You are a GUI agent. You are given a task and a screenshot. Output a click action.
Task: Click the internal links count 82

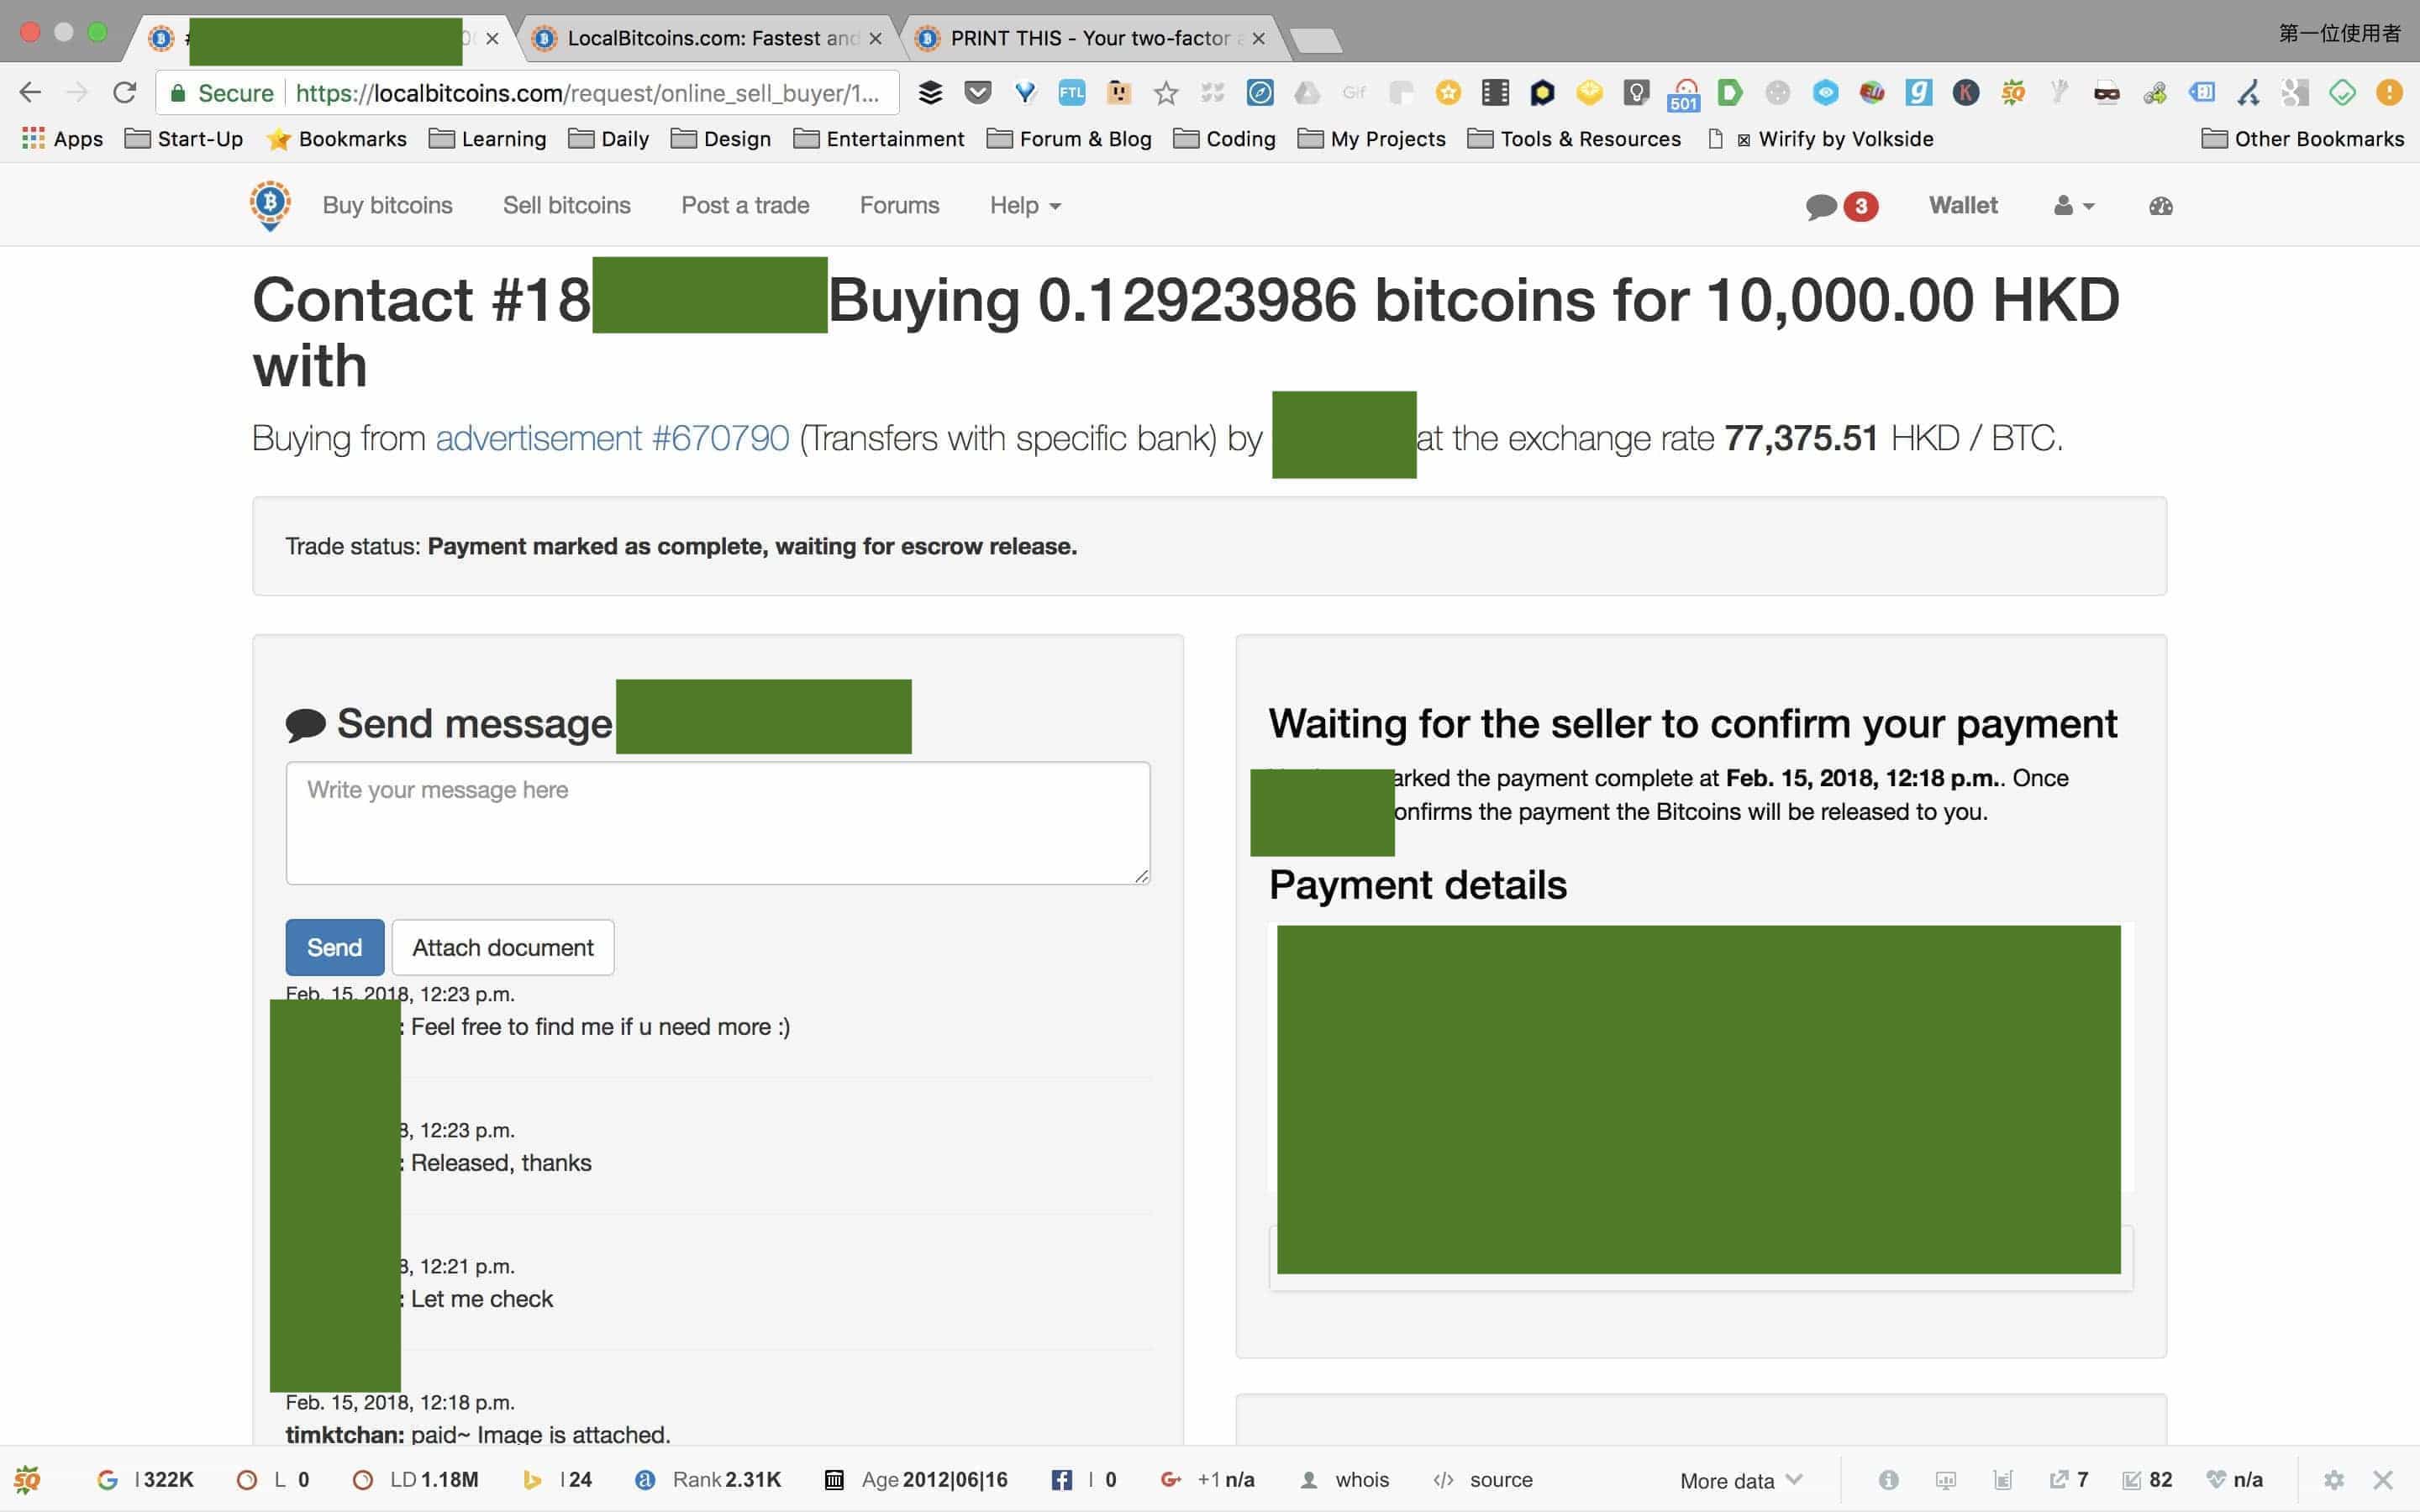tap(2147, 1480)
